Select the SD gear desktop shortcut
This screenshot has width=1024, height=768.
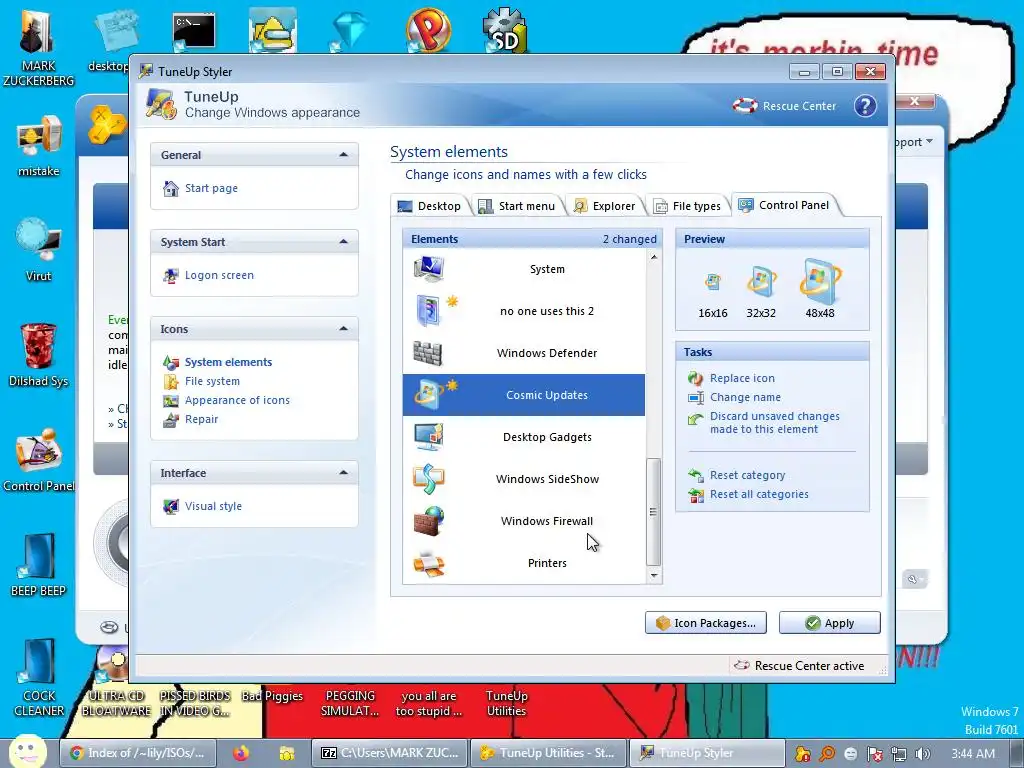point(504,31)
